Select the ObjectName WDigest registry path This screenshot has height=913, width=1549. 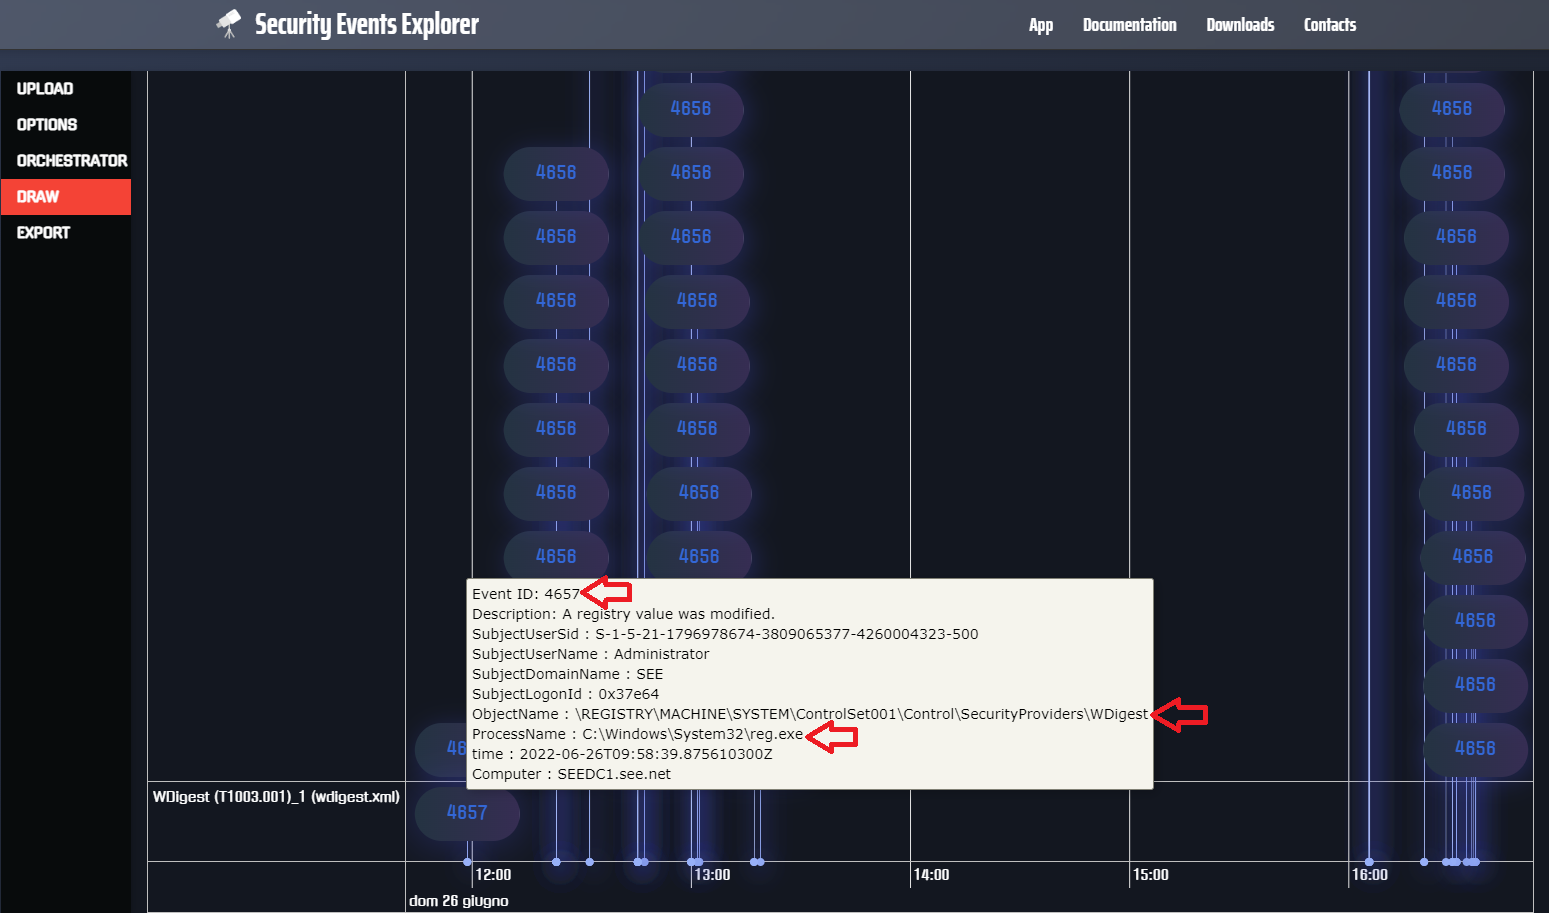pyautogui.click(x=810, y=714)
